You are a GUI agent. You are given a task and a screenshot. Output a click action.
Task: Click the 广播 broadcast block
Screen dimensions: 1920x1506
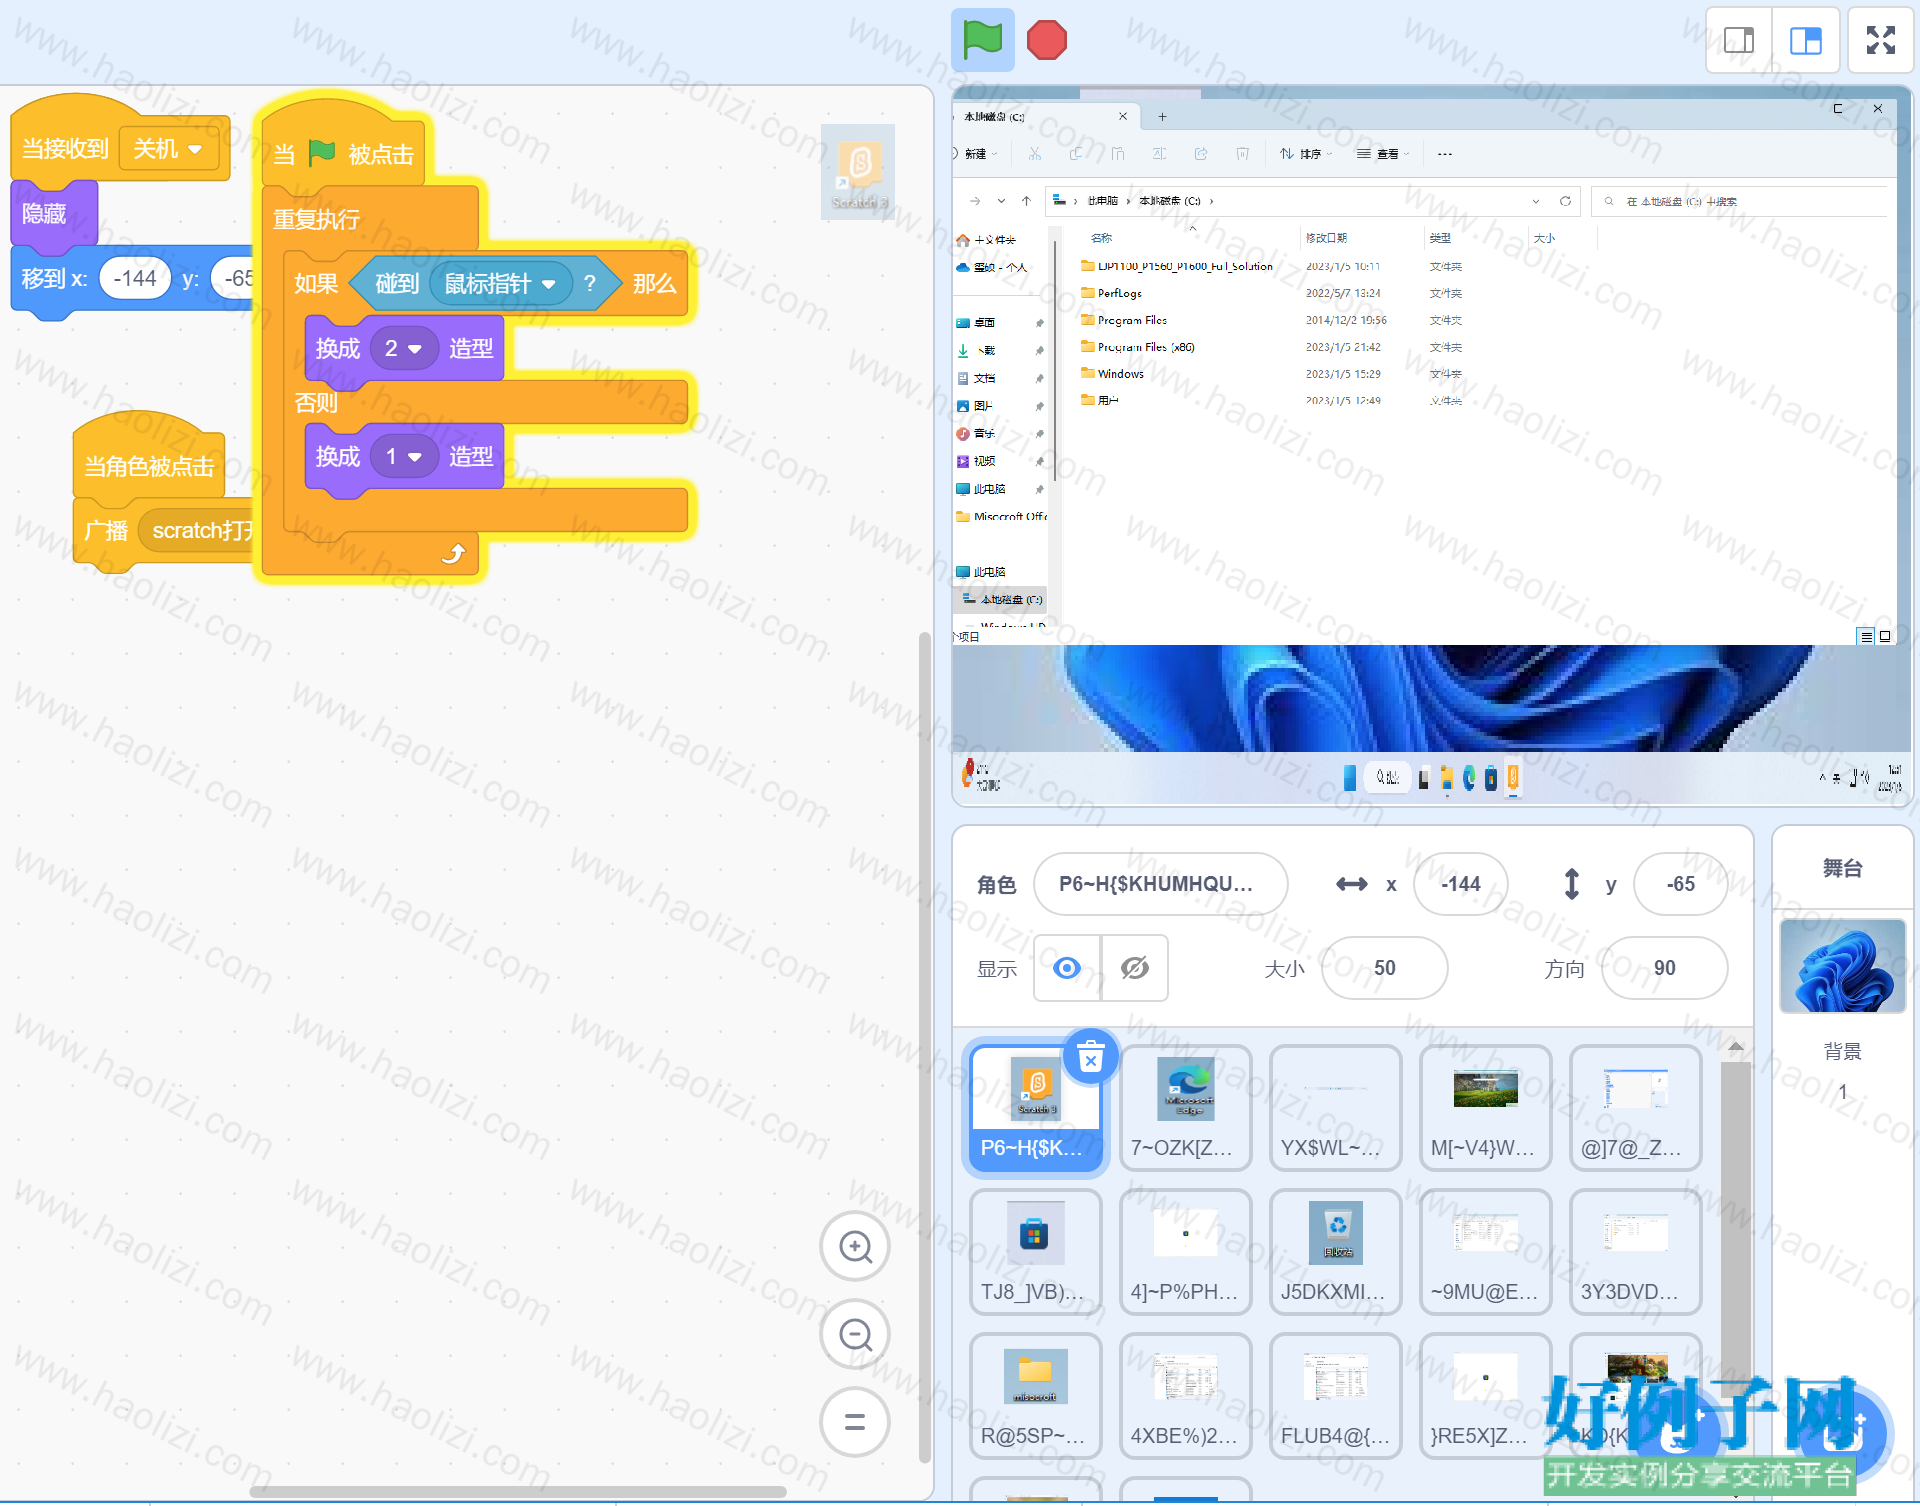[x=106, y=530]
